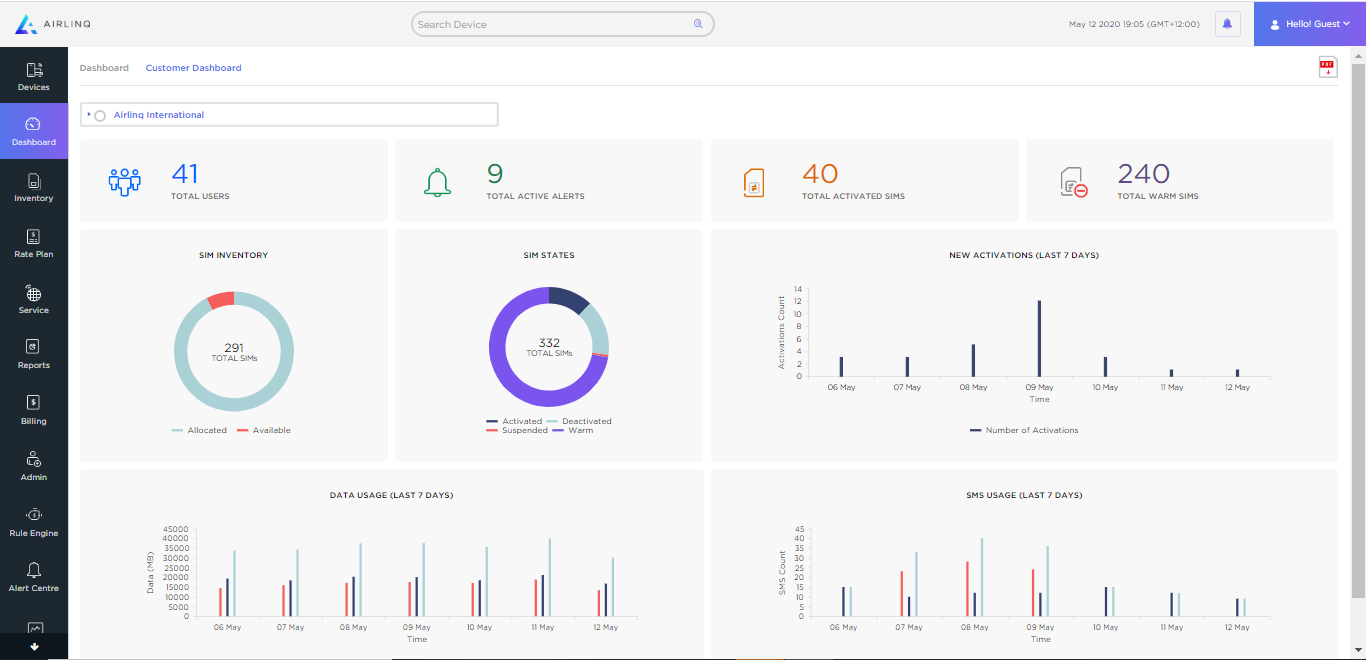
Task: Expand sidebar with the bottom down arrow
Action: (x=34, y=648)
